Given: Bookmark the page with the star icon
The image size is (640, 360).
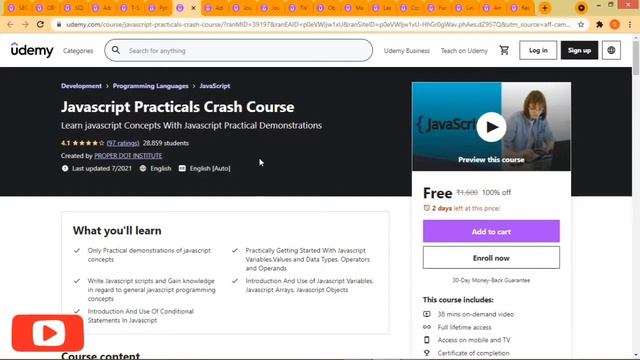Looking at the screenshot, I should pos(581,24).
